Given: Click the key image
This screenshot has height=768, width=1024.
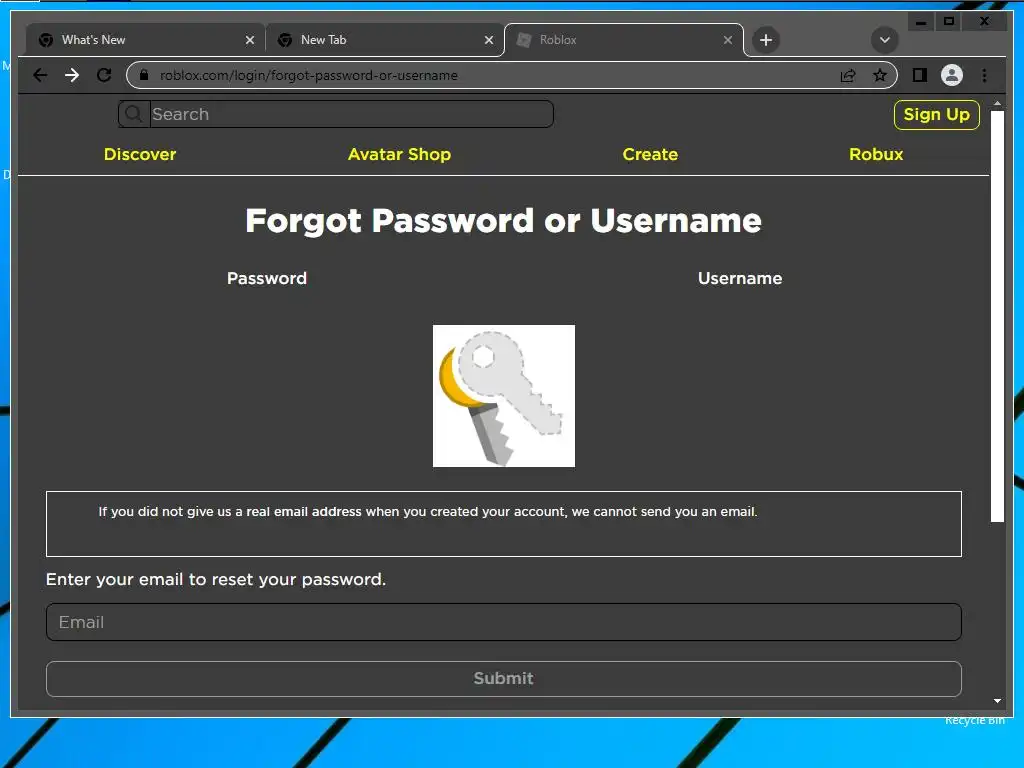Looking at the screenshot, I should 504,396.
